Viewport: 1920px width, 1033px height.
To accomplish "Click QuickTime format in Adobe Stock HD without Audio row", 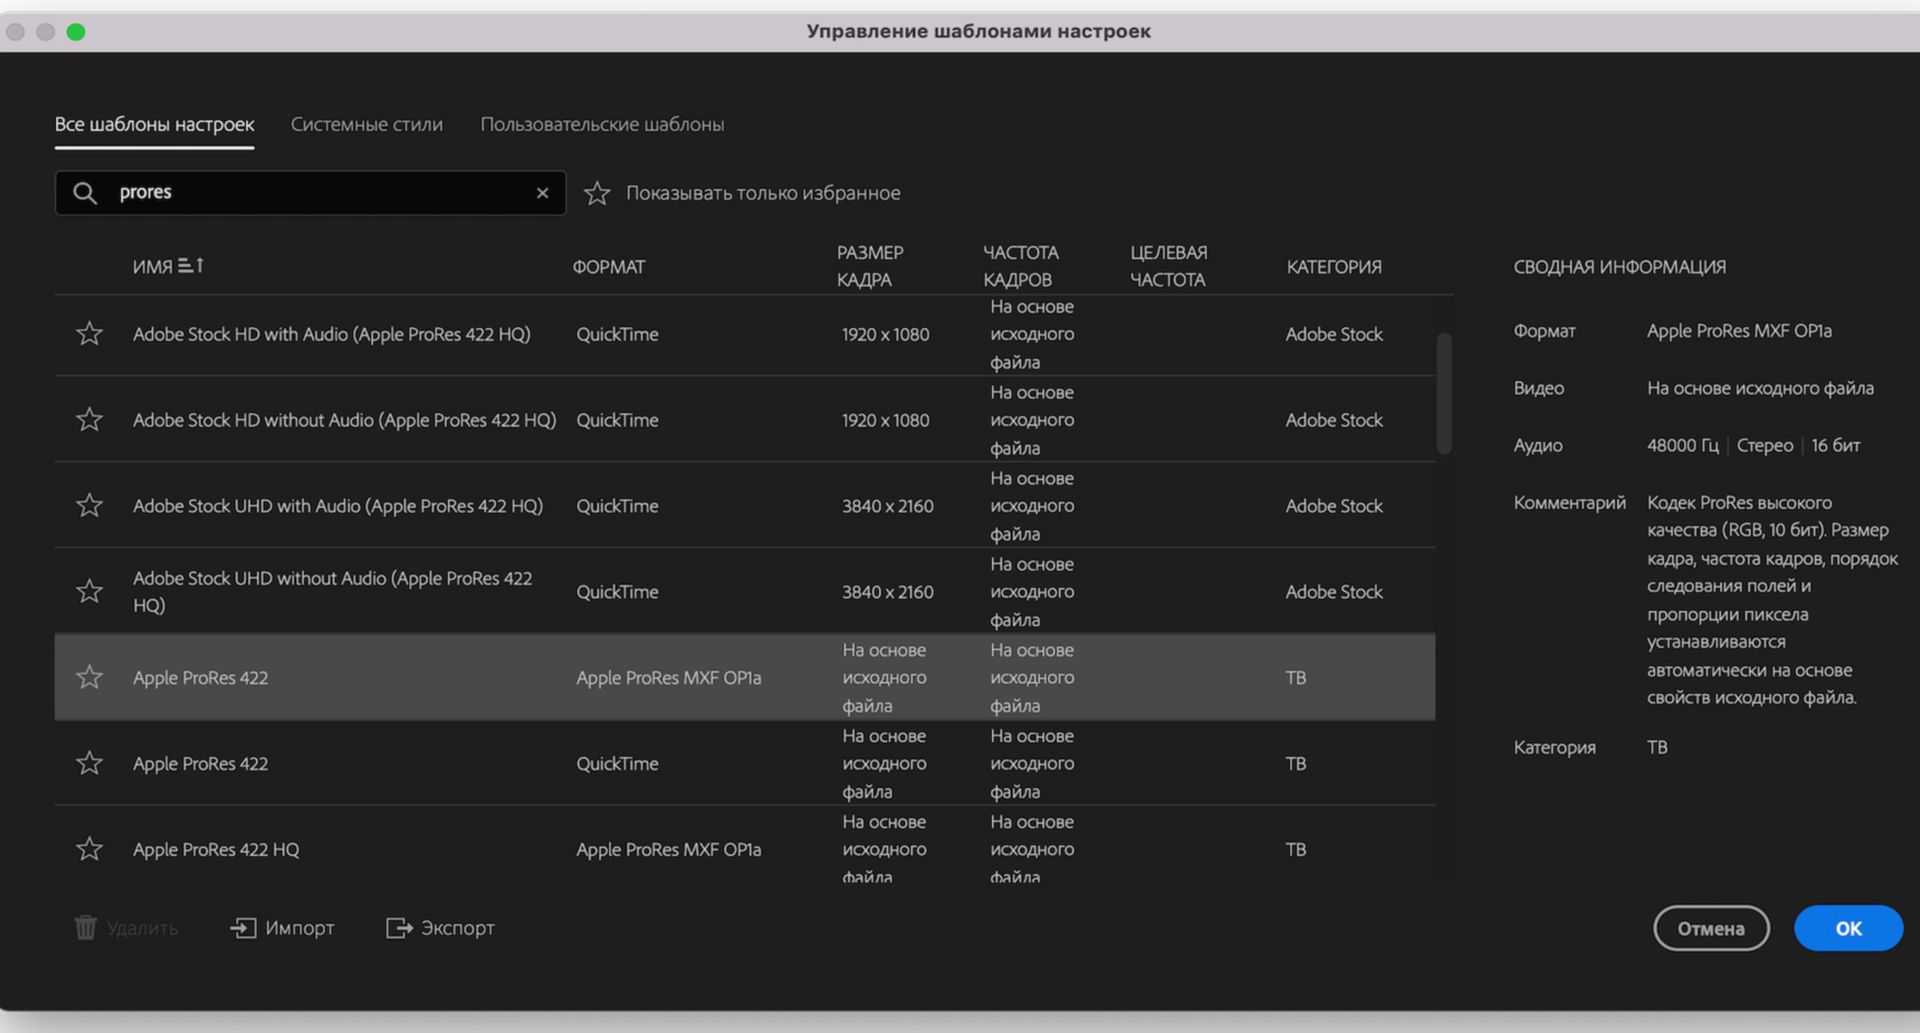I will (x=617, y=420).
